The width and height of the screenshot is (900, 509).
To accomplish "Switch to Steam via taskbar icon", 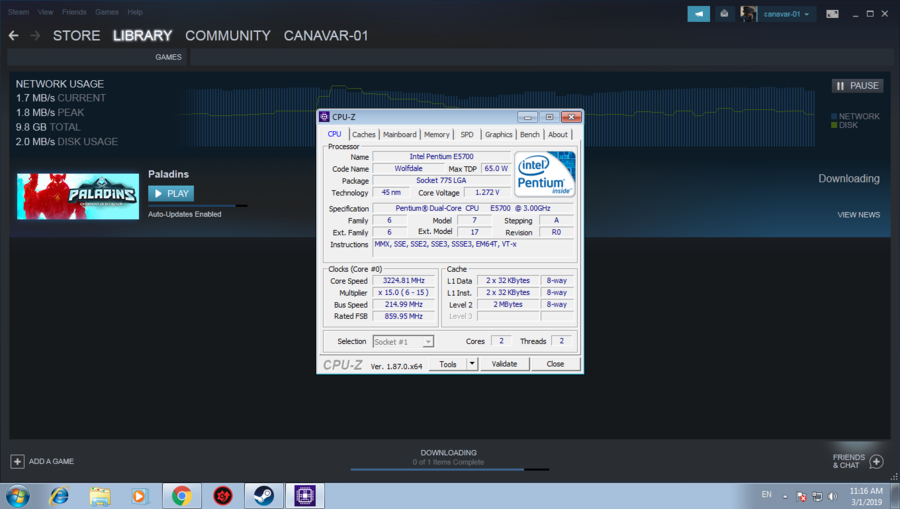I will (264, 496).
